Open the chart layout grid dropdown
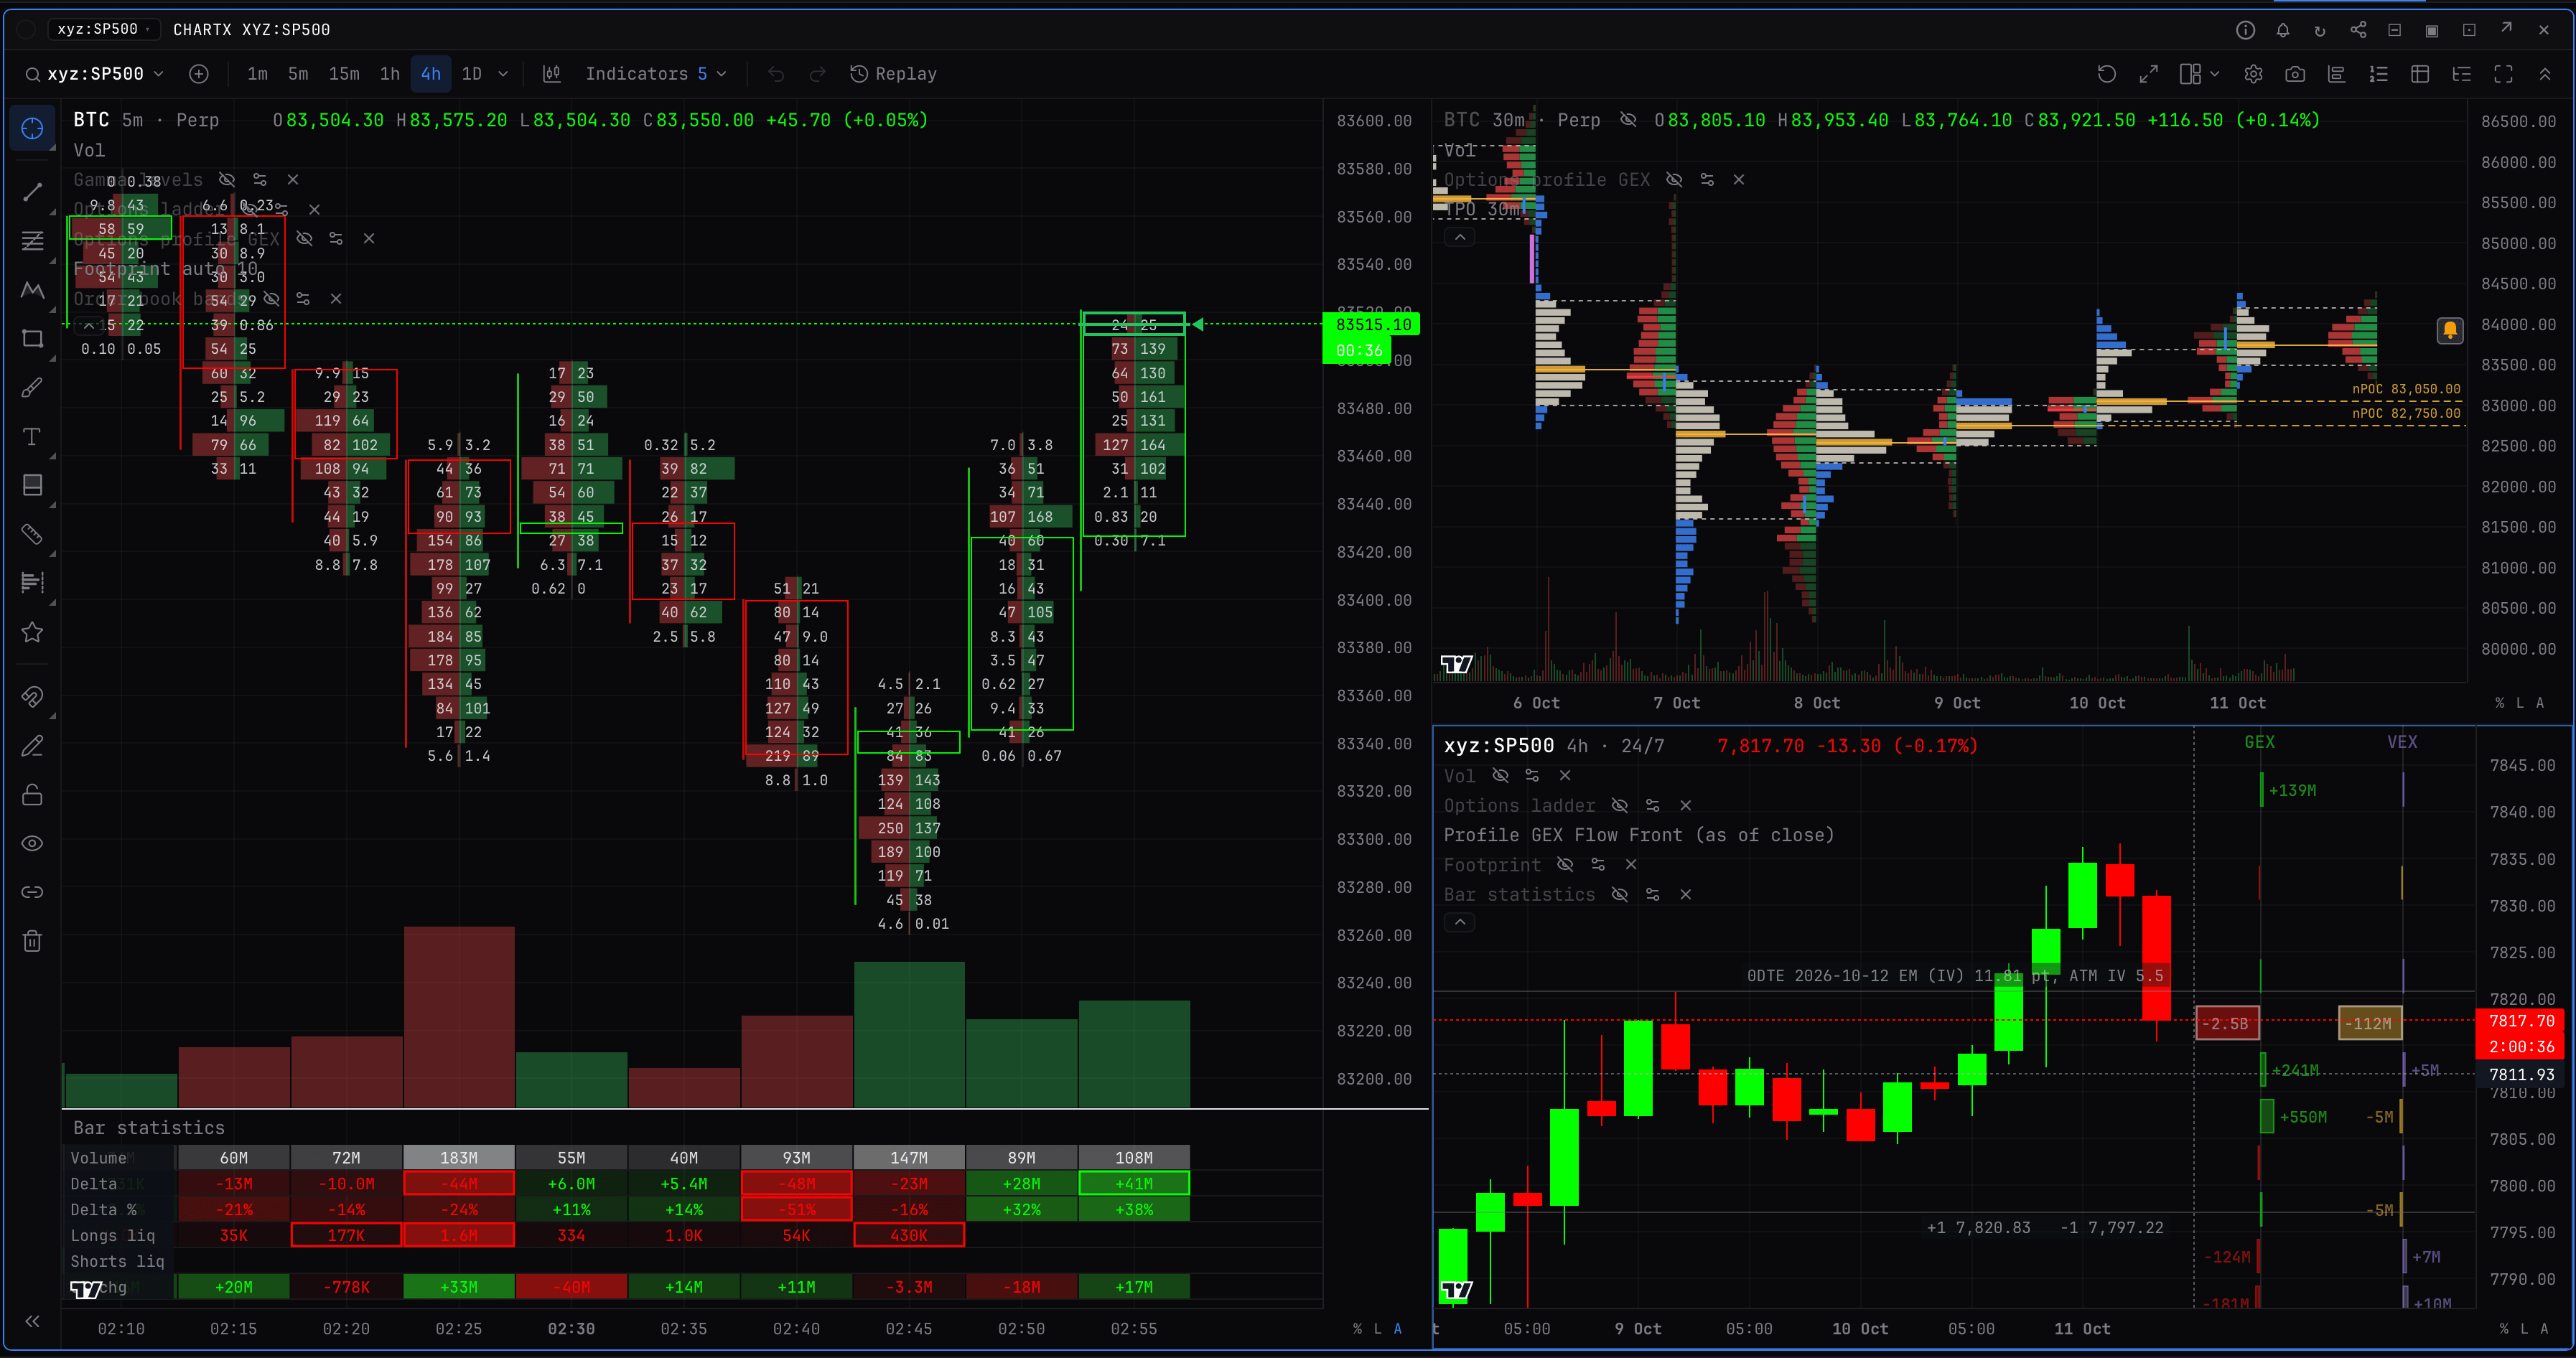2576x1358 pixels. tap(2200, 74)
